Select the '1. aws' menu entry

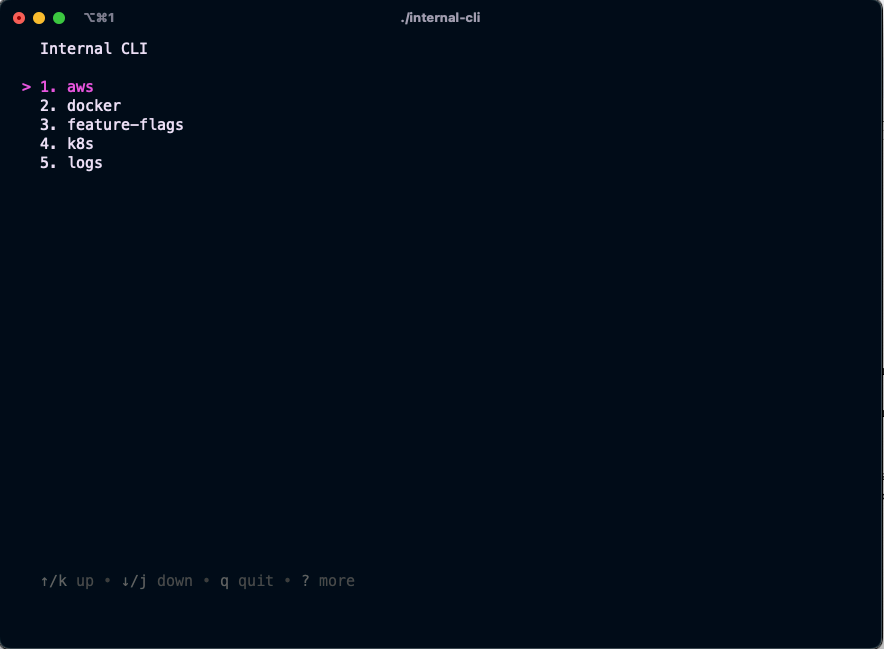[67, 87]
